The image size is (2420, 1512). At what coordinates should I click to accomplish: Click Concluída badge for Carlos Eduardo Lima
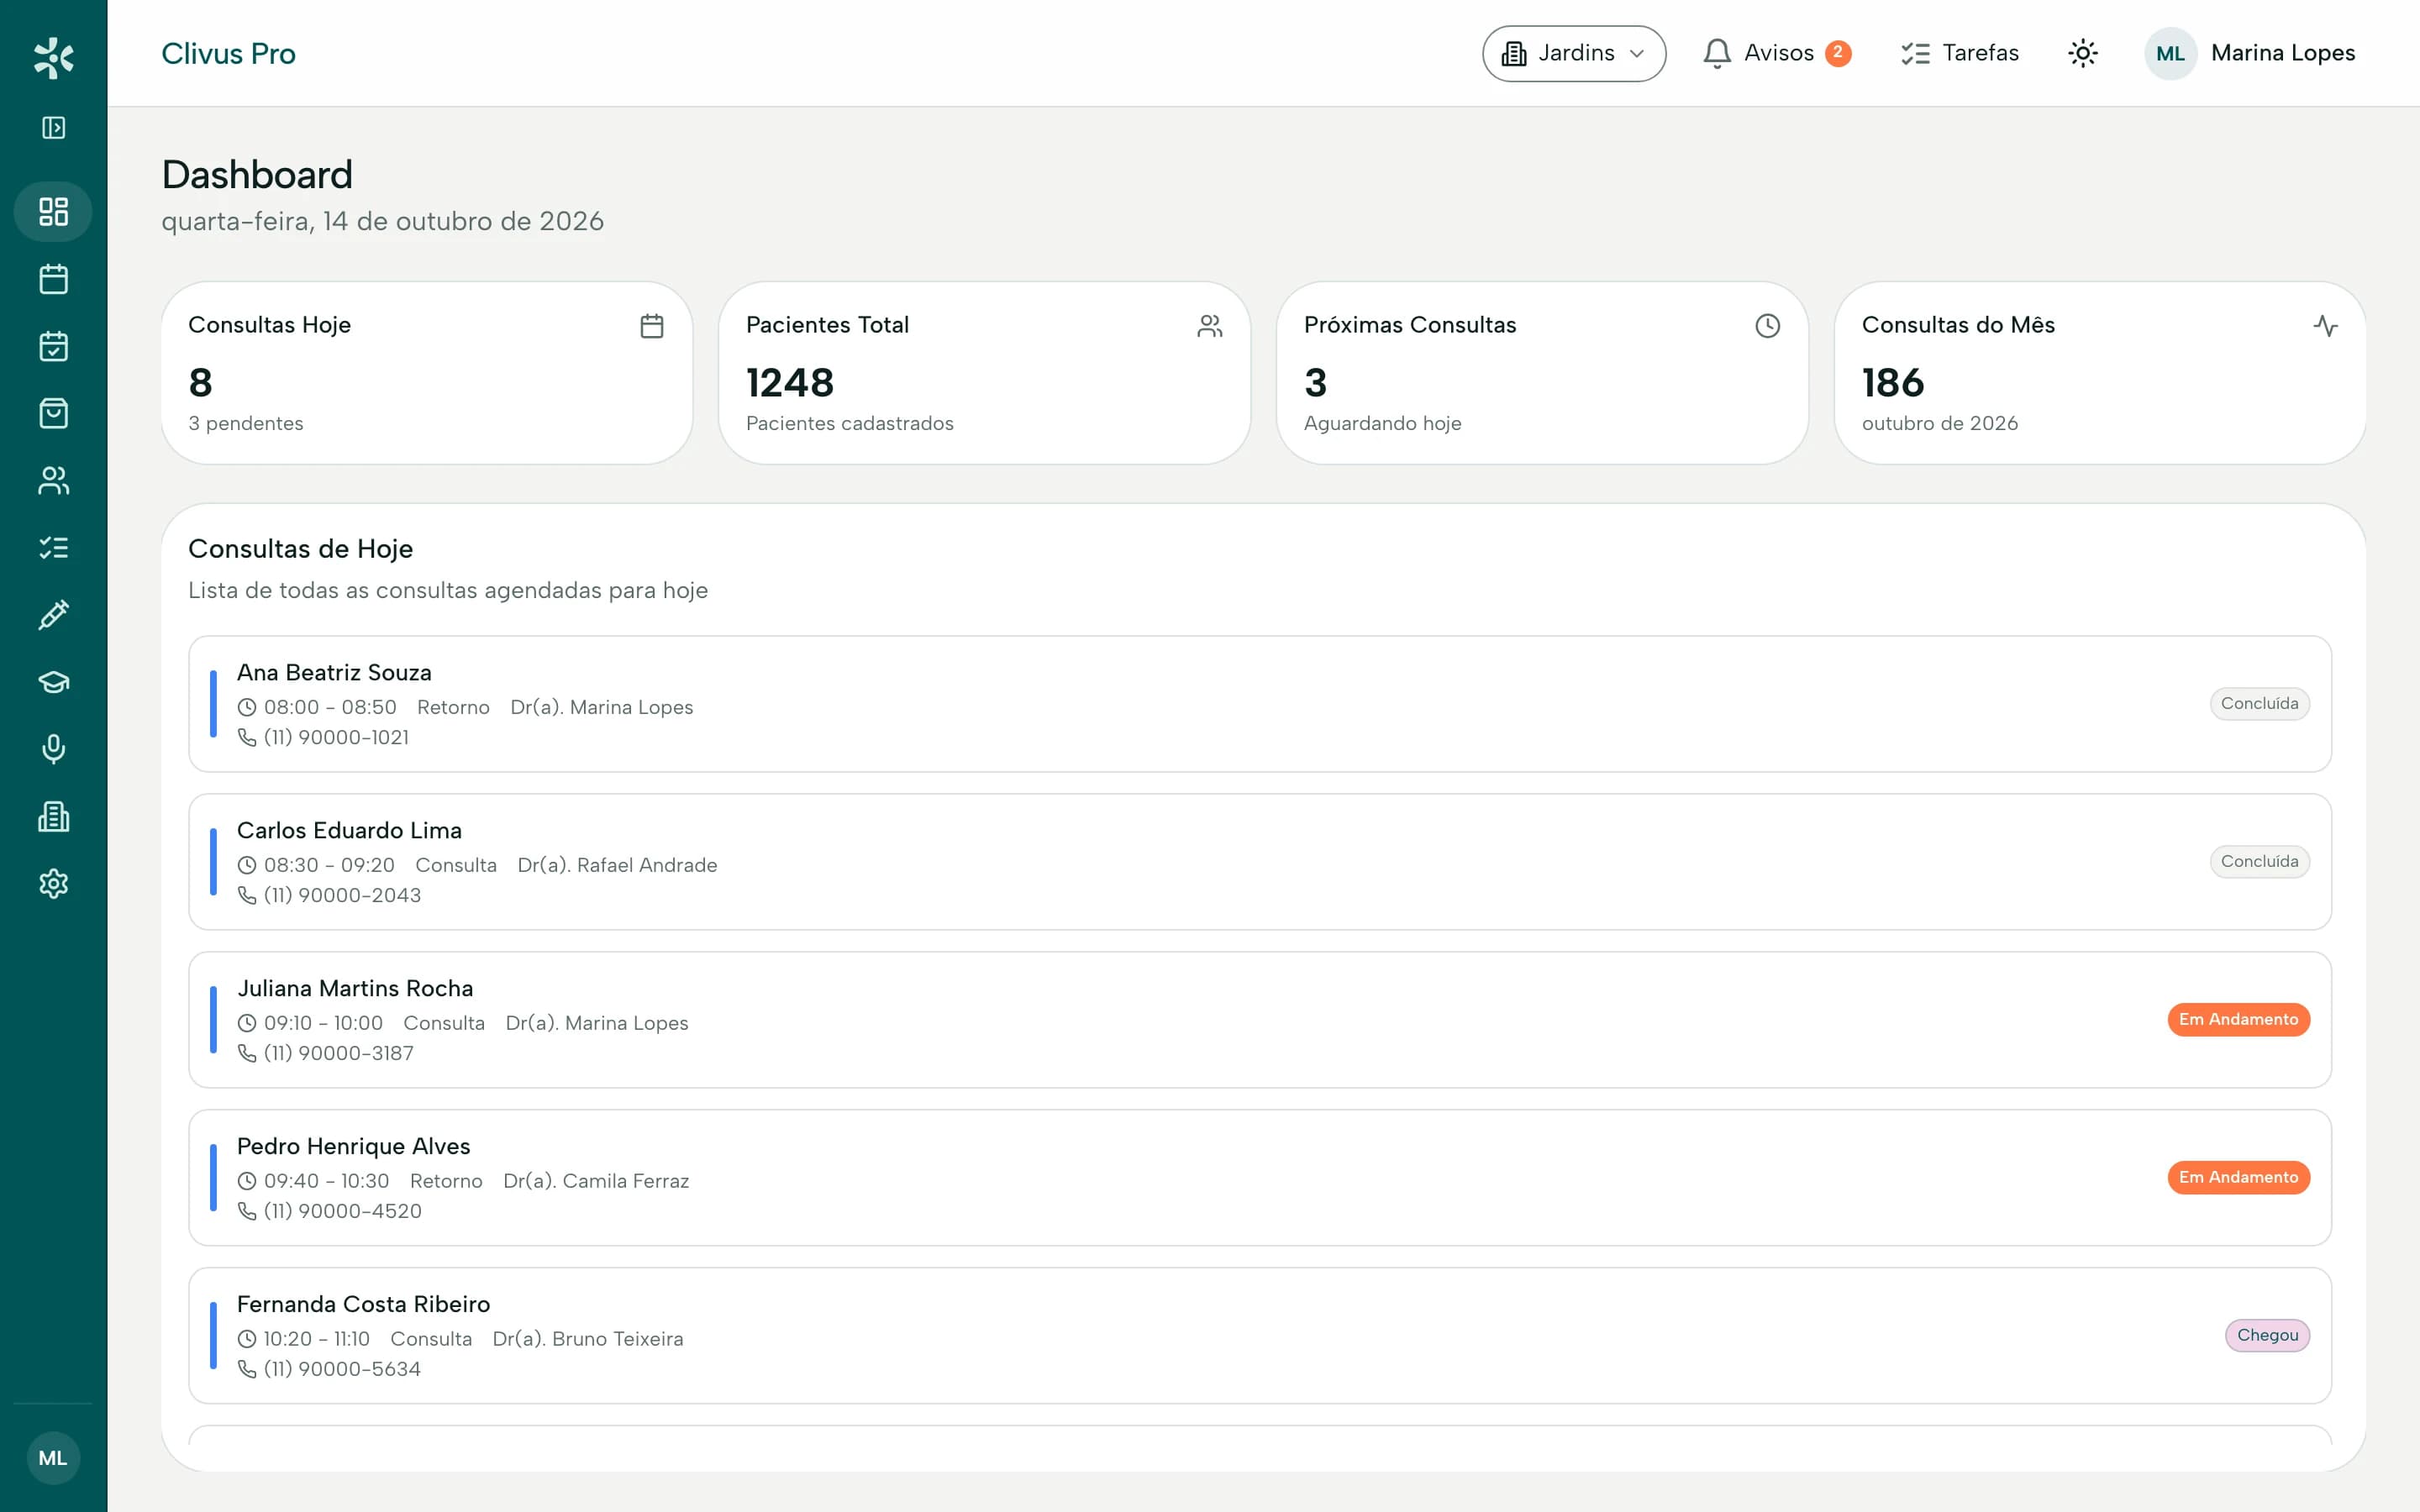2259,862
